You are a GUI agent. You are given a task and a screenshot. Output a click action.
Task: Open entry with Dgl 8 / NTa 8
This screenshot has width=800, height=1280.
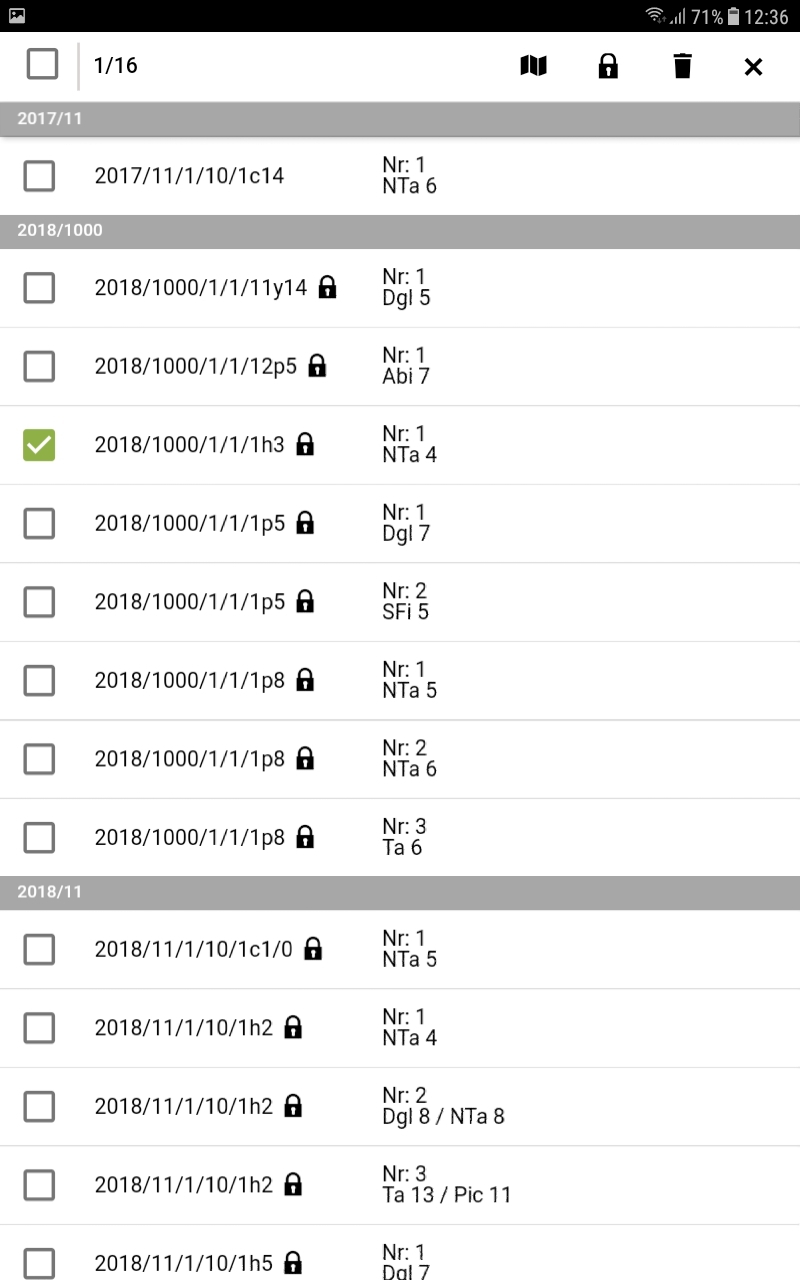click(443, 1106)
